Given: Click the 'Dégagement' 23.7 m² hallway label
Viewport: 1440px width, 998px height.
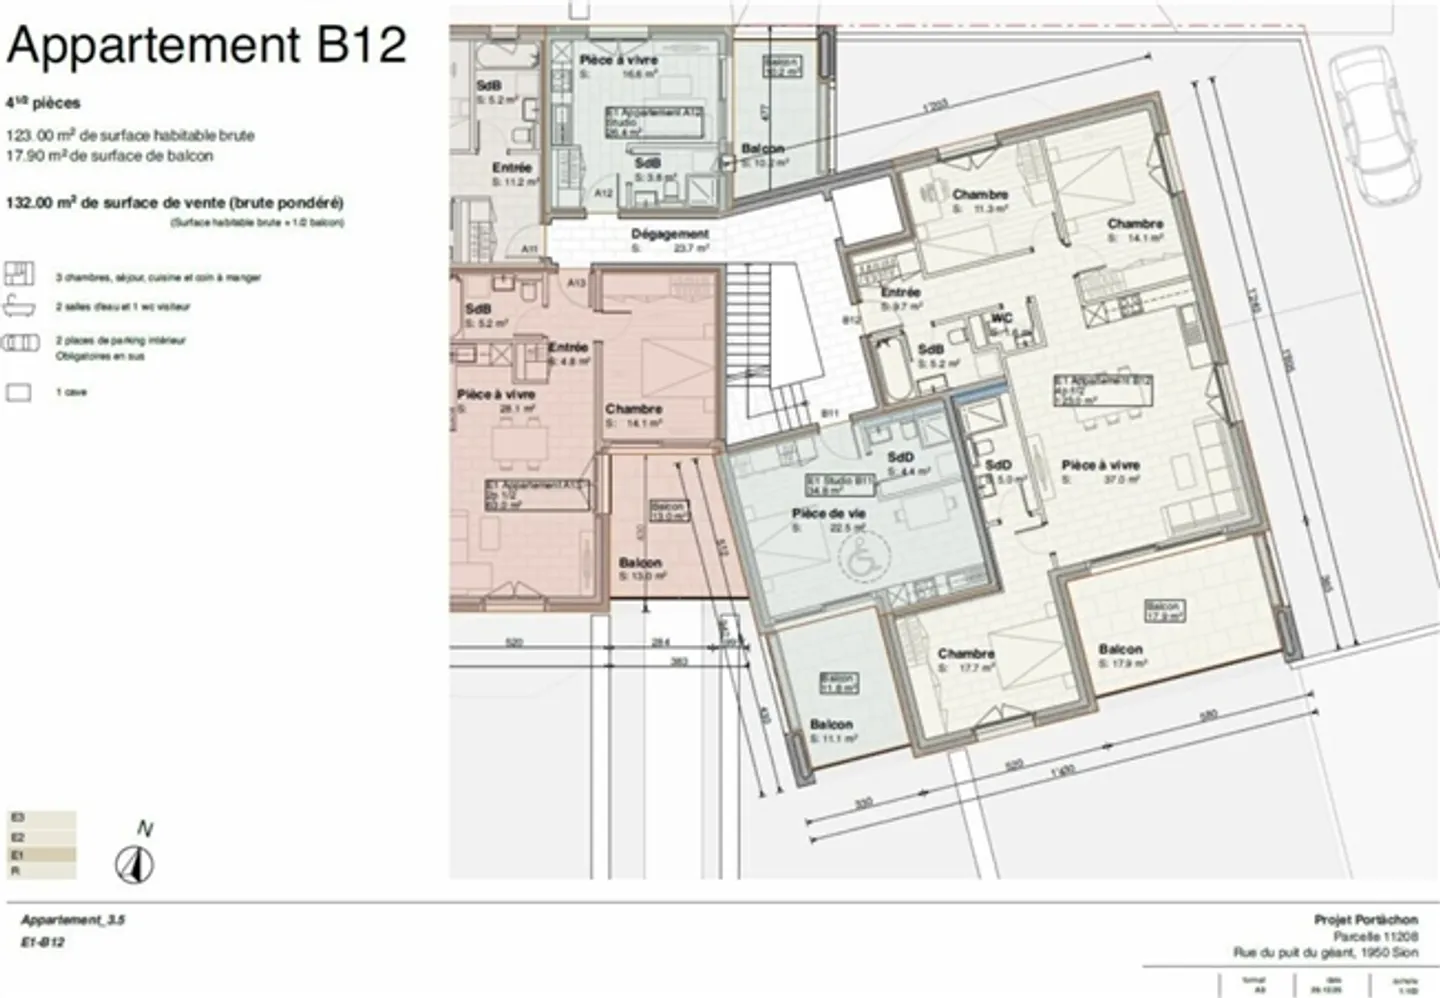Looking at the screenshot, I should pos(670,235).
